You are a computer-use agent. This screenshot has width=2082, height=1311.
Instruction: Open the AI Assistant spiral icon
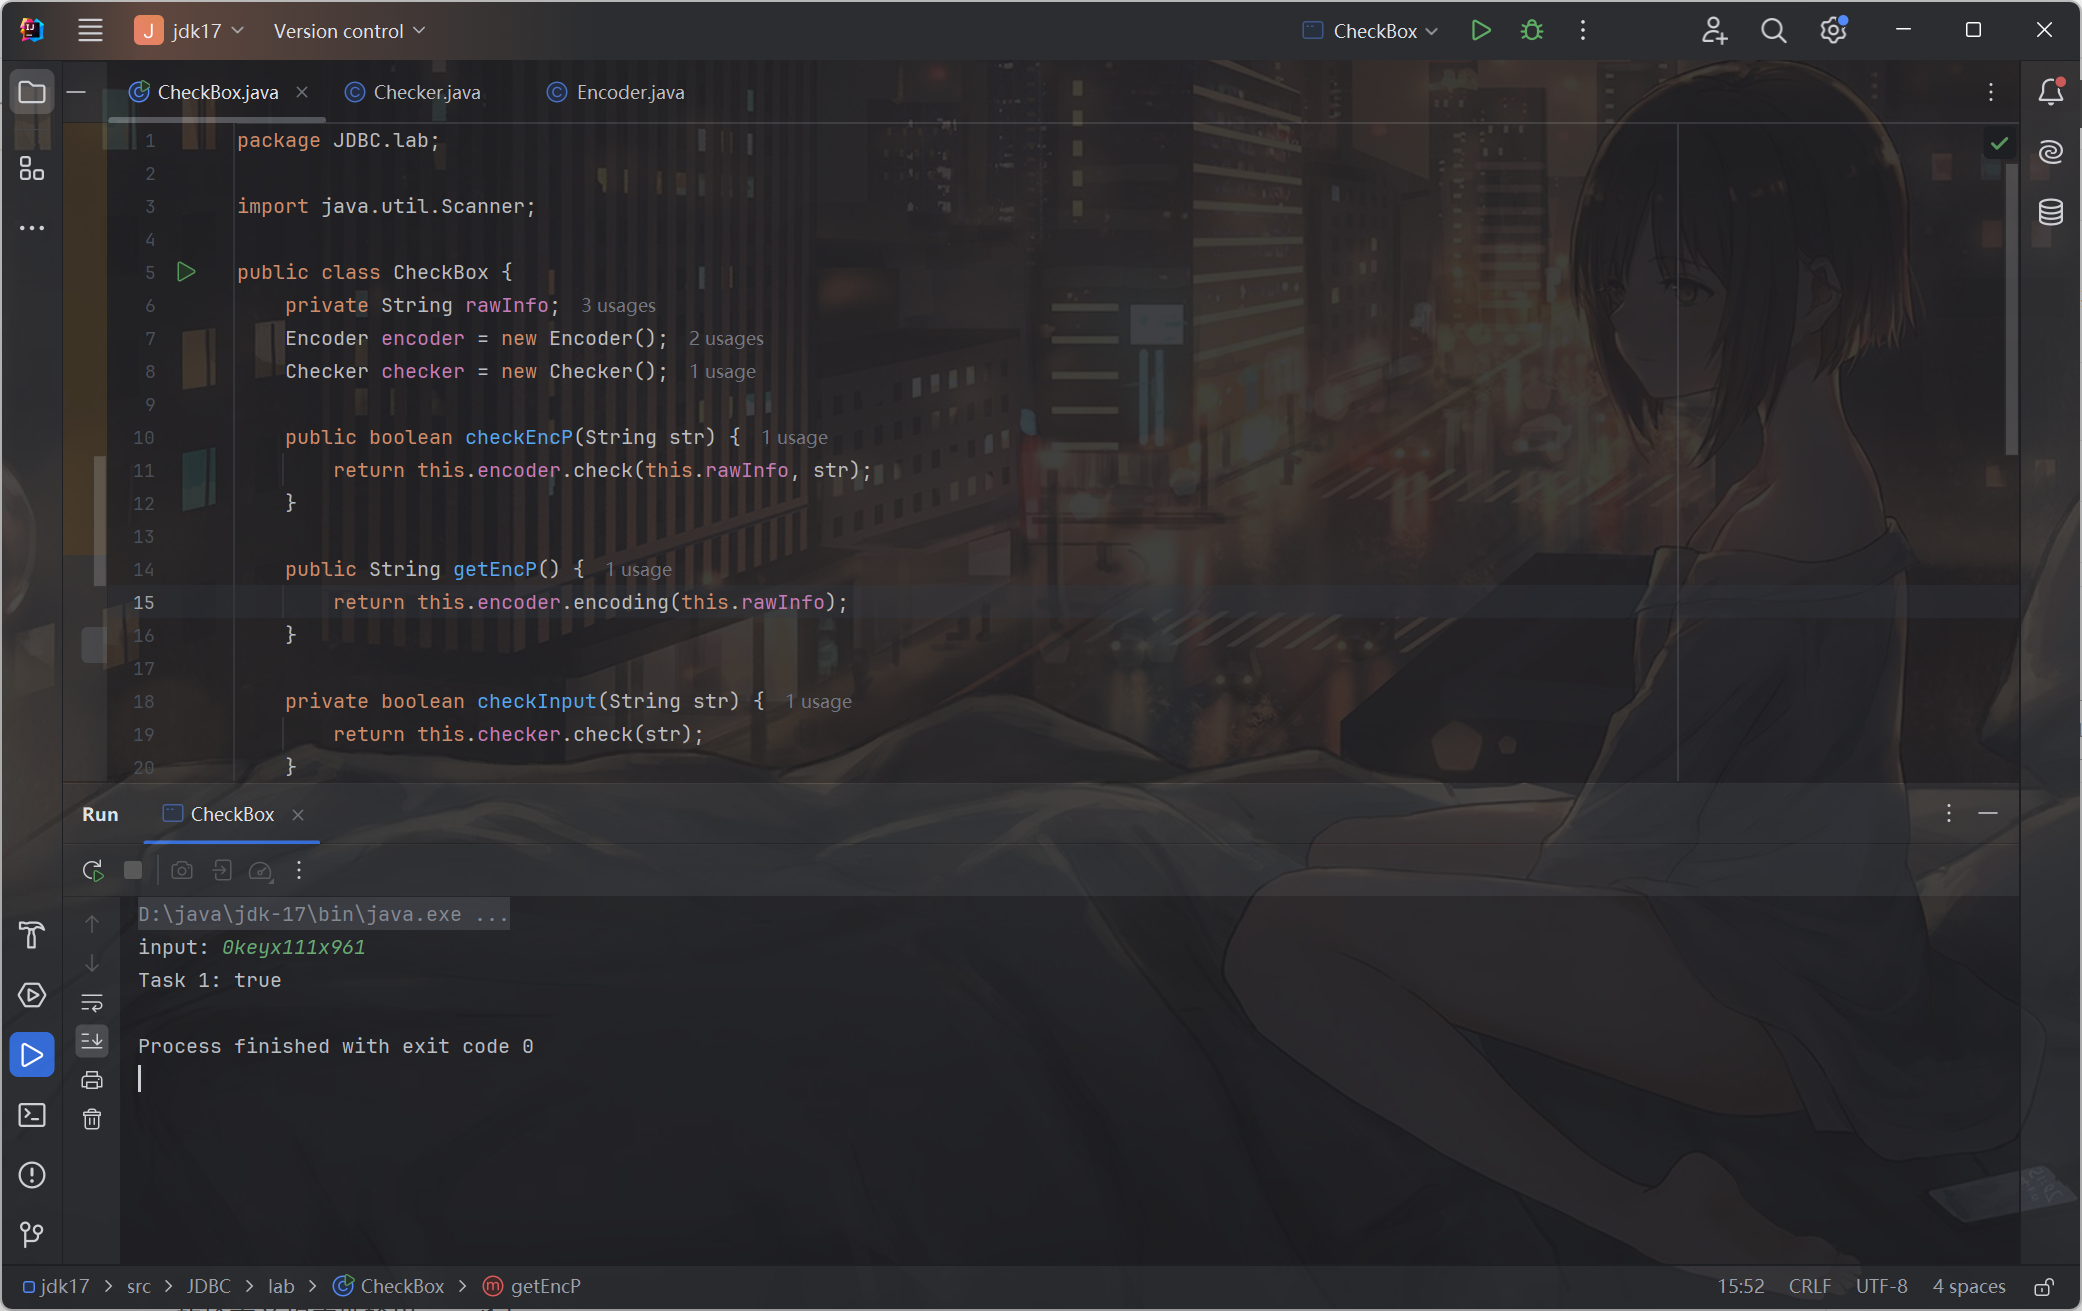pyautogui.click(x=2050, y=152)
